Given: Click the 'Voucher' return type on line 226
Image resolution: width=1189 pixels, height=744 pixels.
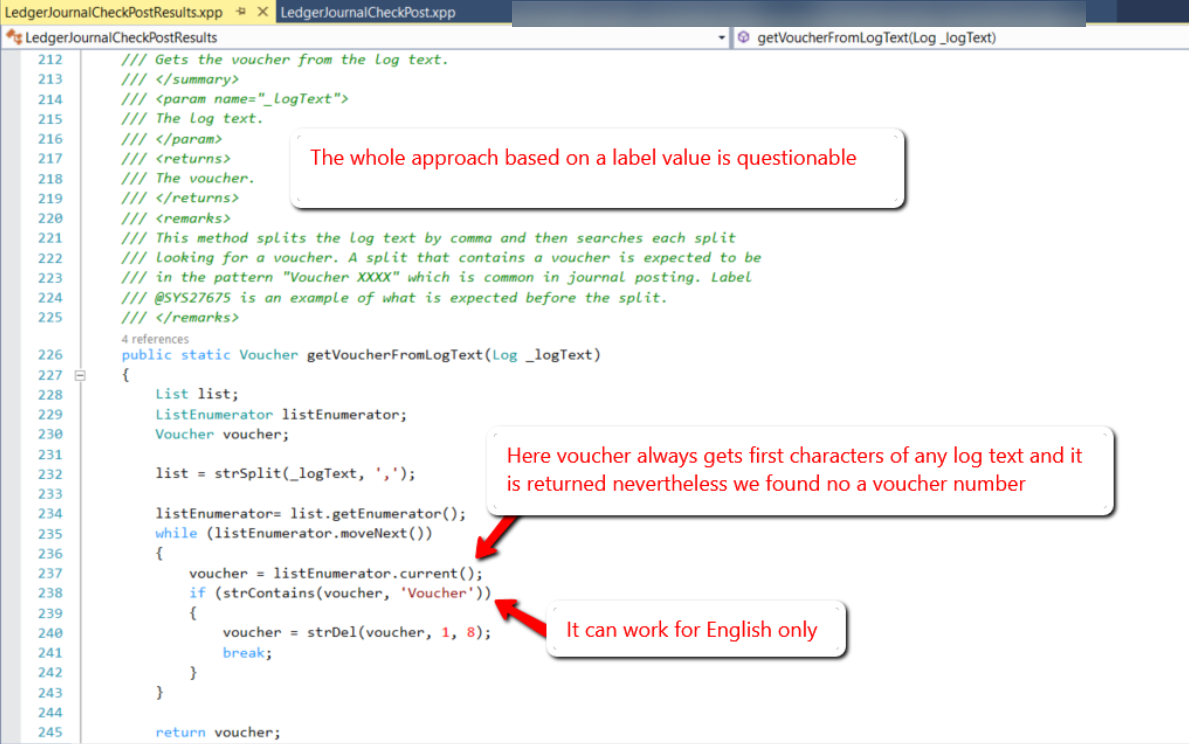Looking at the screenshot, I should [268, 354].
